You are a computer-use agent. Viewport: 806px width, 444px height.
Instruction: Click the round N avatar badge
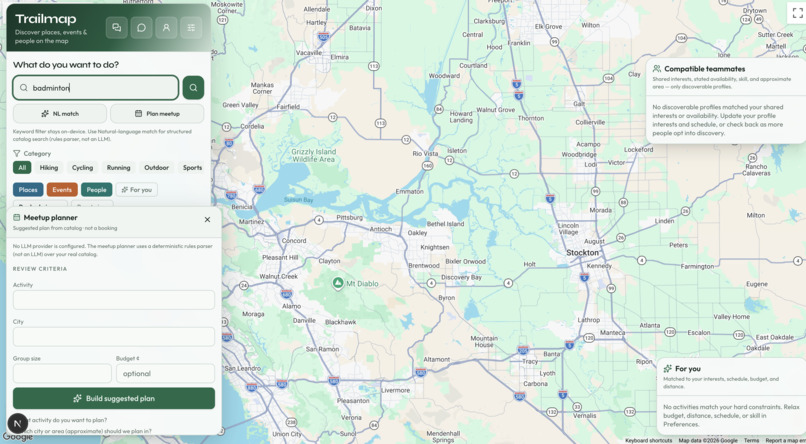pos(17,423)
